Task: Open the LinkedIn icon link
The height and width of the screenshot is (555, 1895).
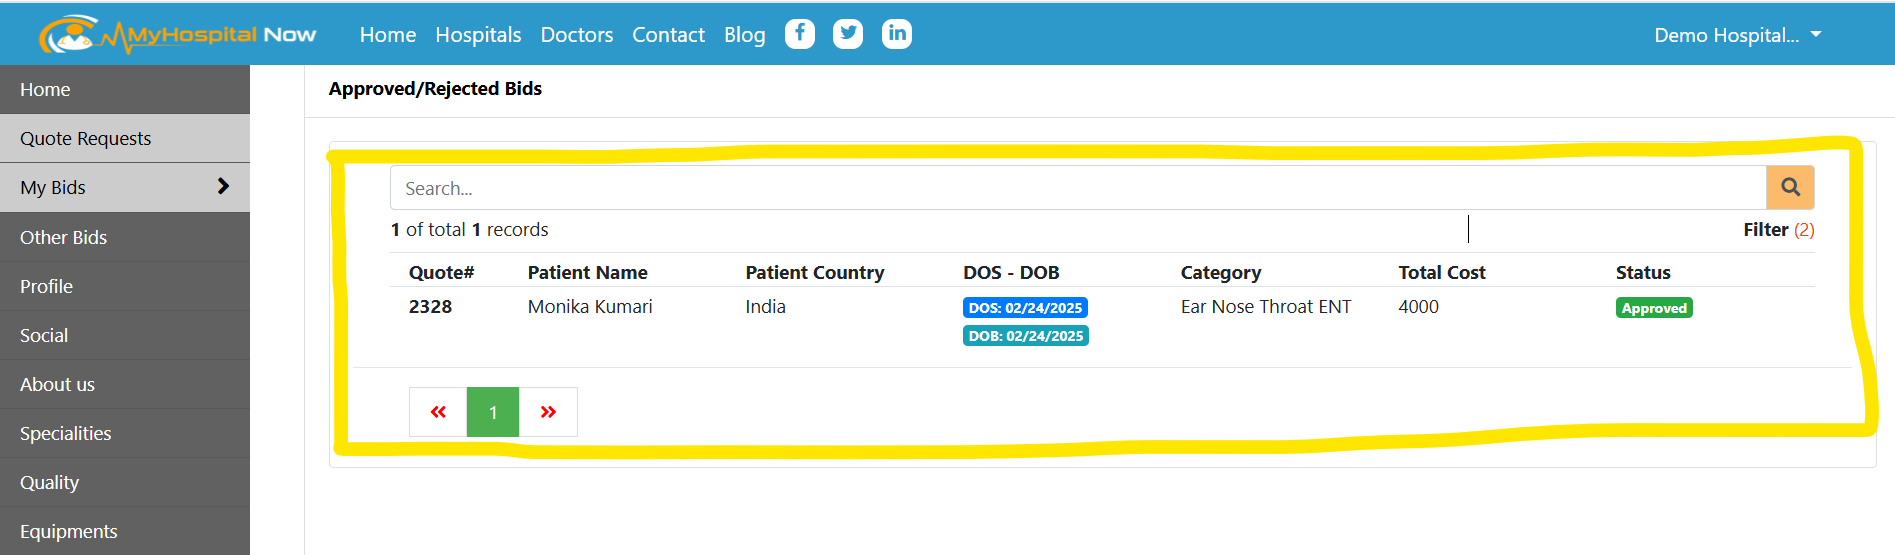Action: (897, 34)
